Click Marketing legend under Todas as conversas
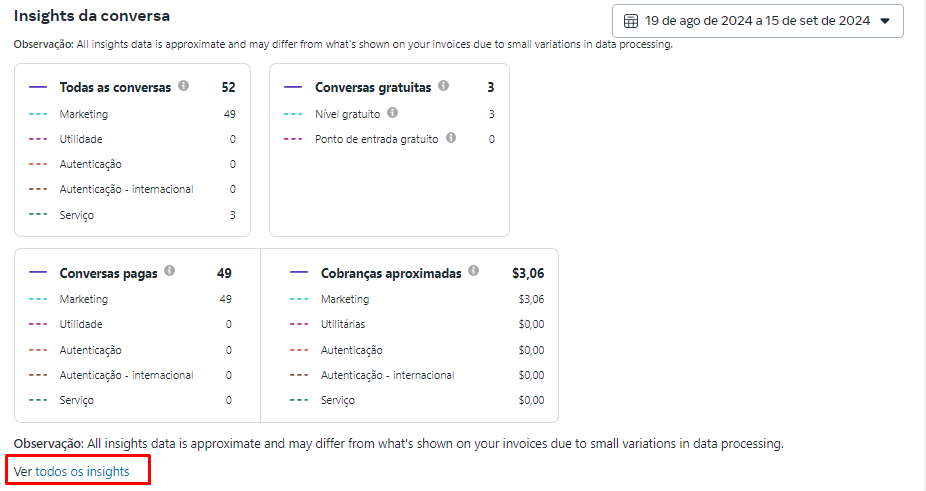The width and height of the screenshot is (926, 491). [84, 114]
